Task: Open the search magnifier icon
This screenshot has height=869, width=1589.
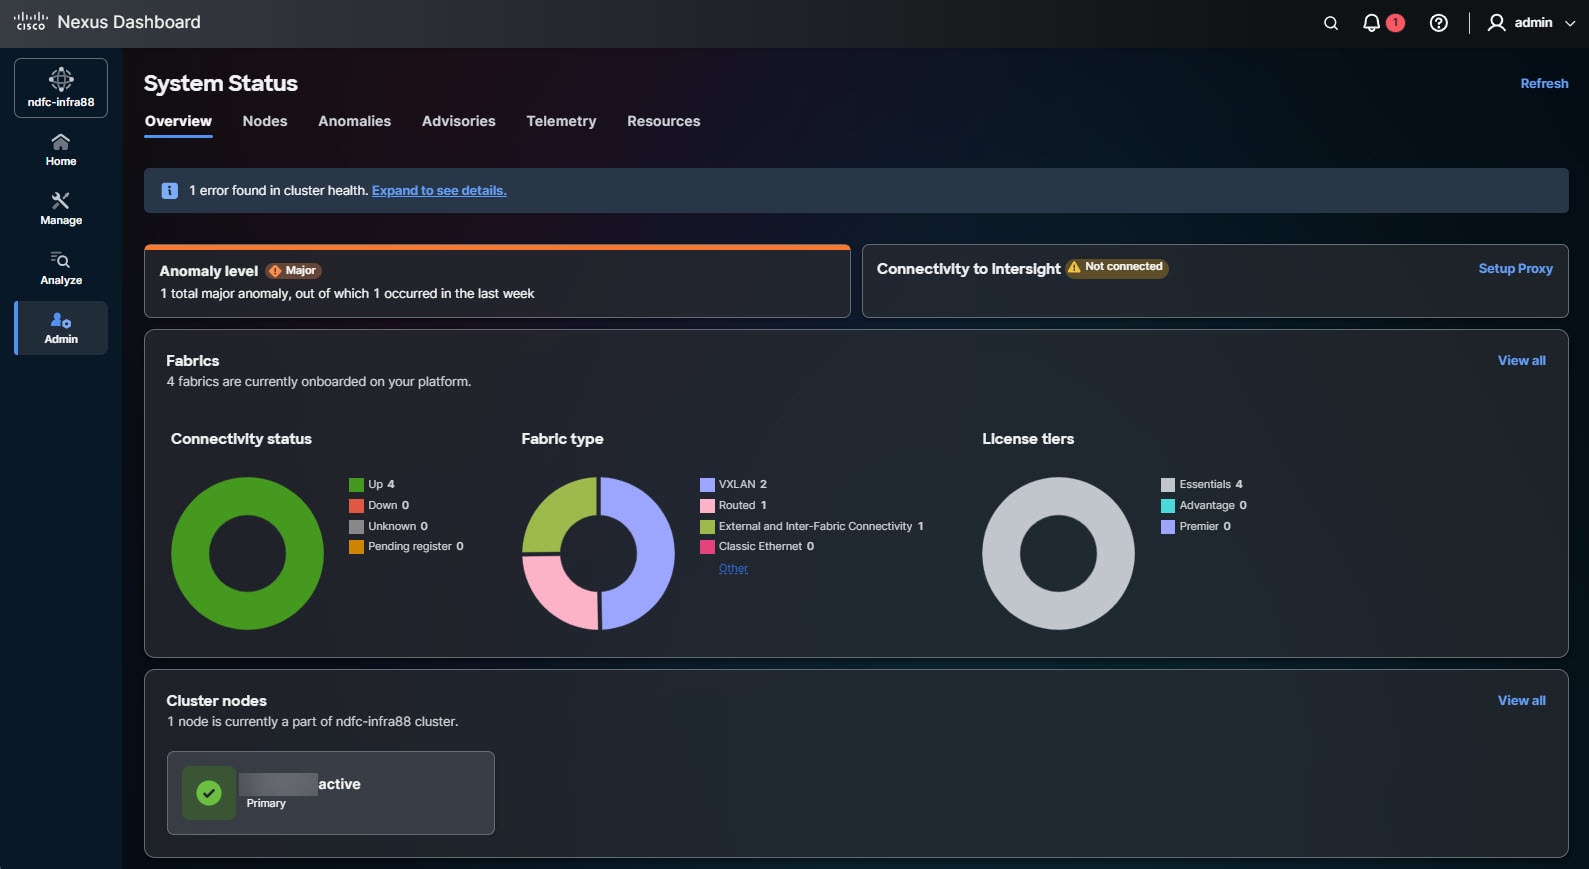Action: (x=1330, y=23)
